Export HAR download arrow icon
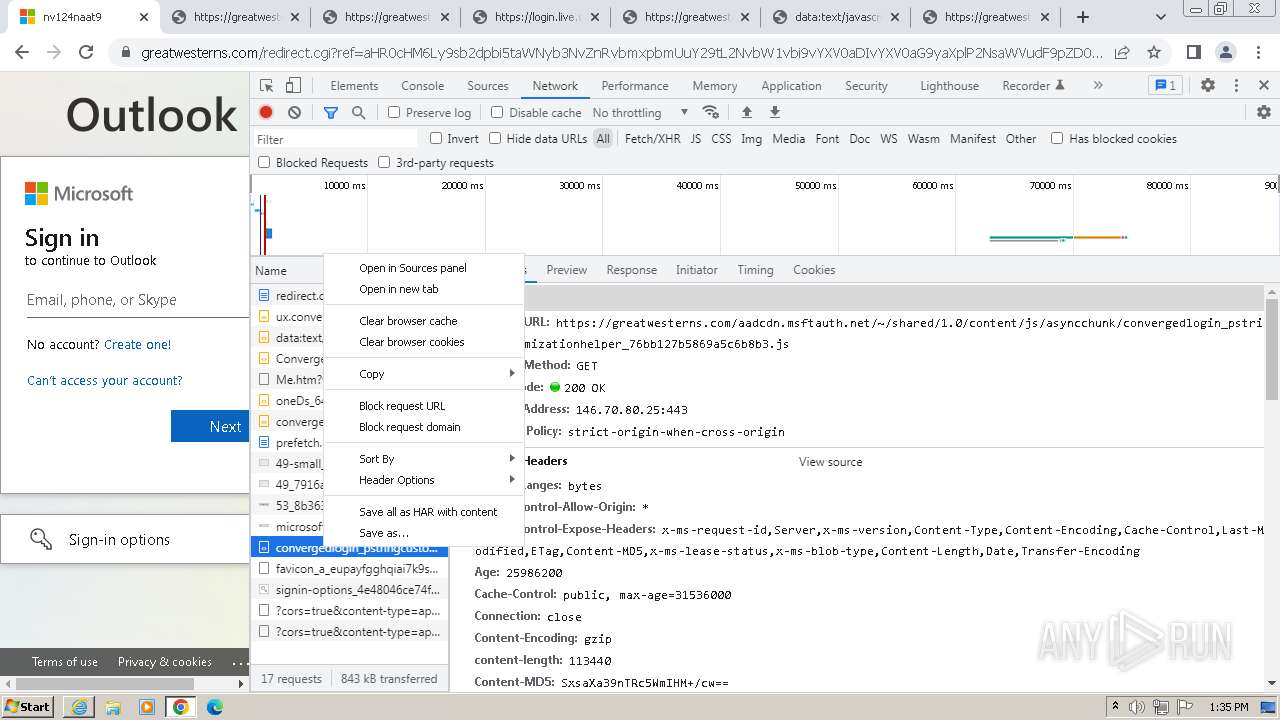This screenshot has width=1280, height=720. pos(774,113)
